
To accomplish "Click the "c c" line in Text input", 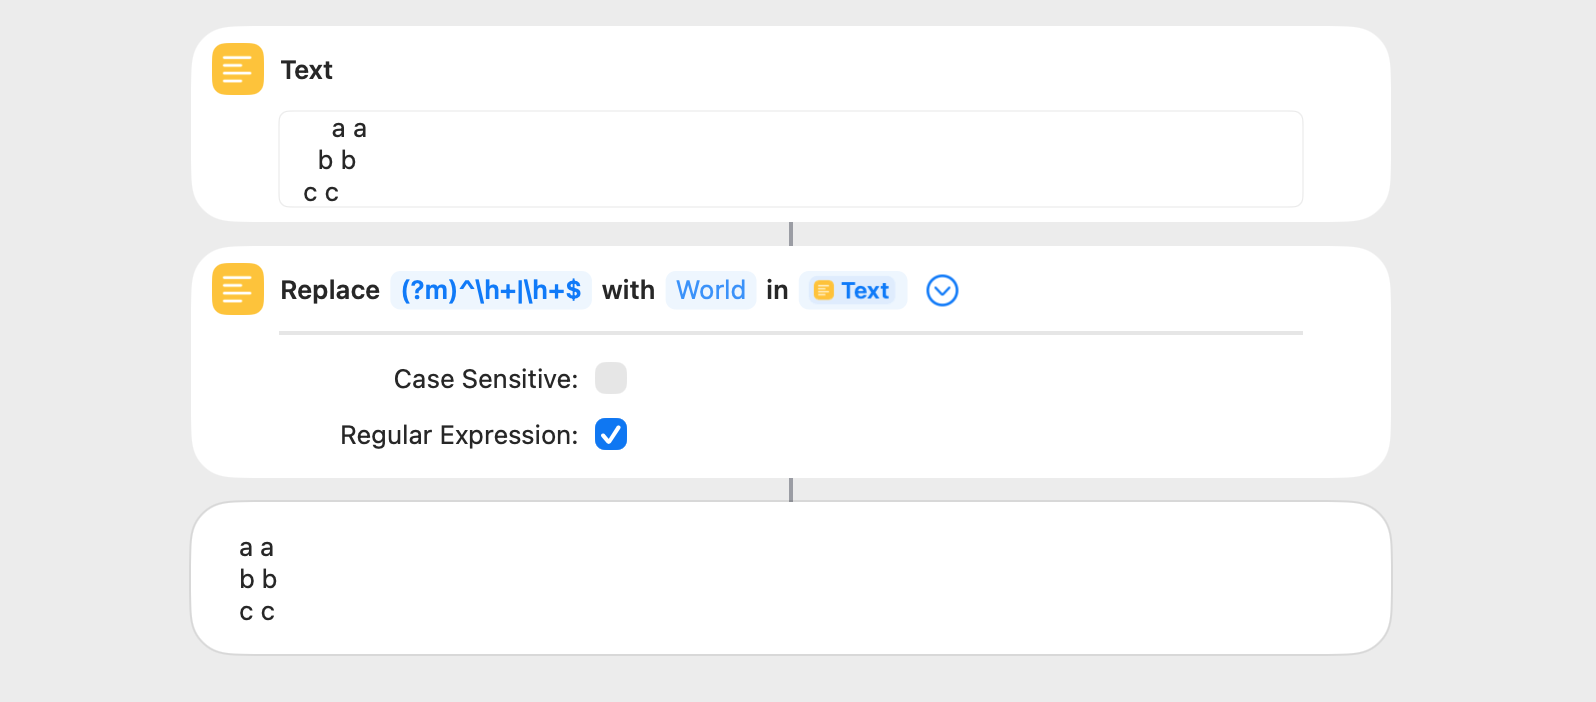I will 321,193.
